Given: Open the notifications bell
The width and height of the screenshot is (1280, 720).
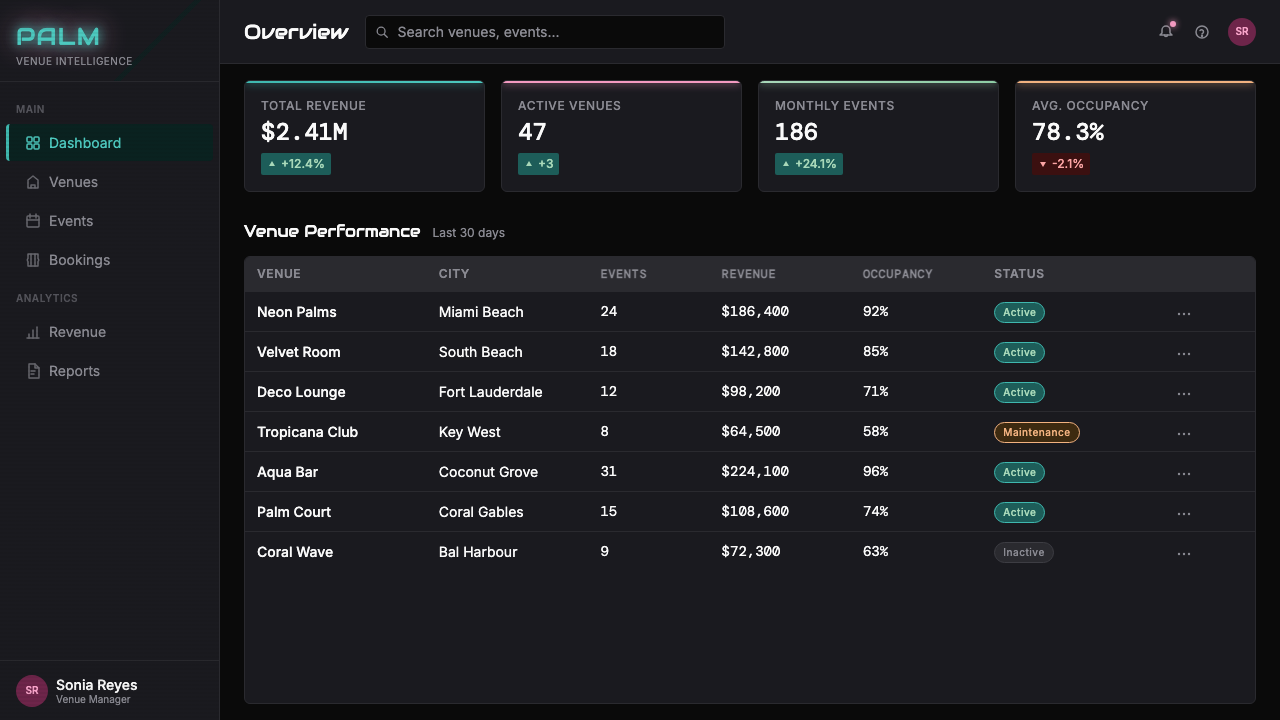Looking at the screenshot, I should [x=1166, y=32].
